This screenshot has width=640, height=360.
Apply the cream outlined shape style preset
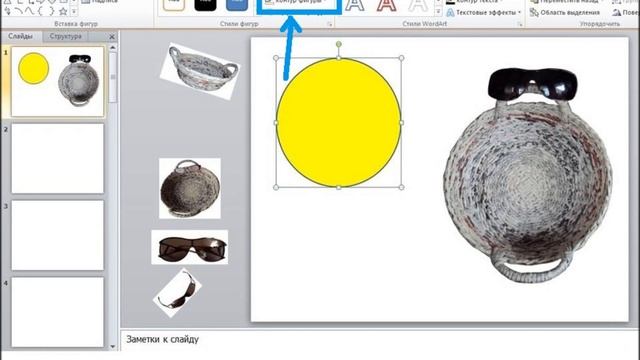pyautogui.click(x=174, y=5)
